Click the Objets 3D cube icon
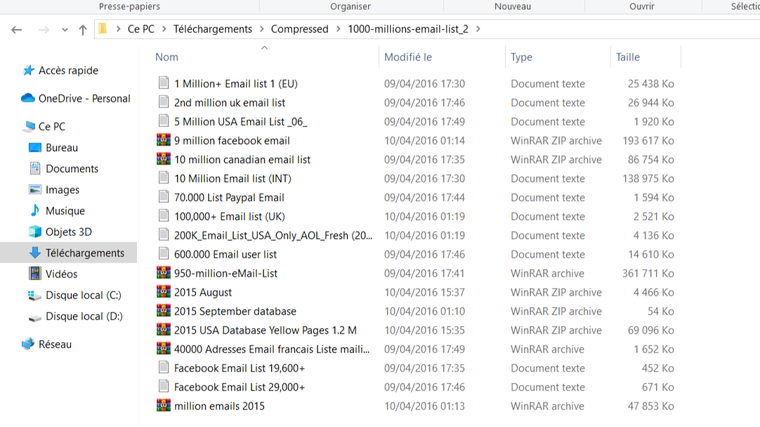This screenshot has height=427, width=760. click(x=35, y=232)
